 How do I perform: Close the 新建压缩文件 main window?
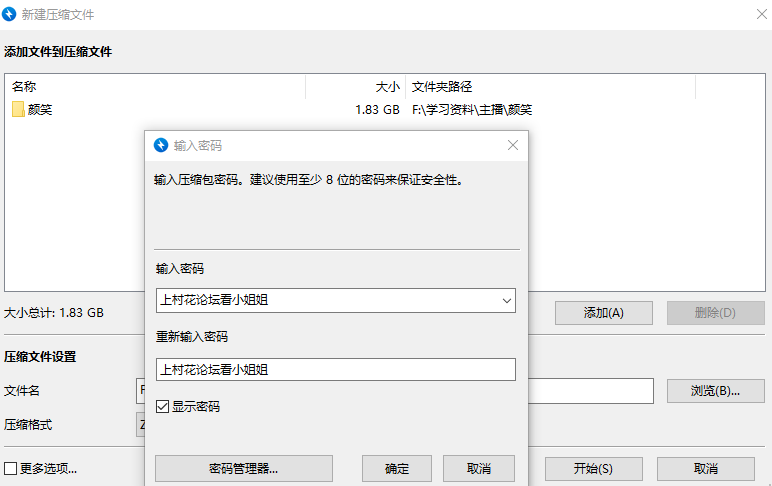click(759, 15)
